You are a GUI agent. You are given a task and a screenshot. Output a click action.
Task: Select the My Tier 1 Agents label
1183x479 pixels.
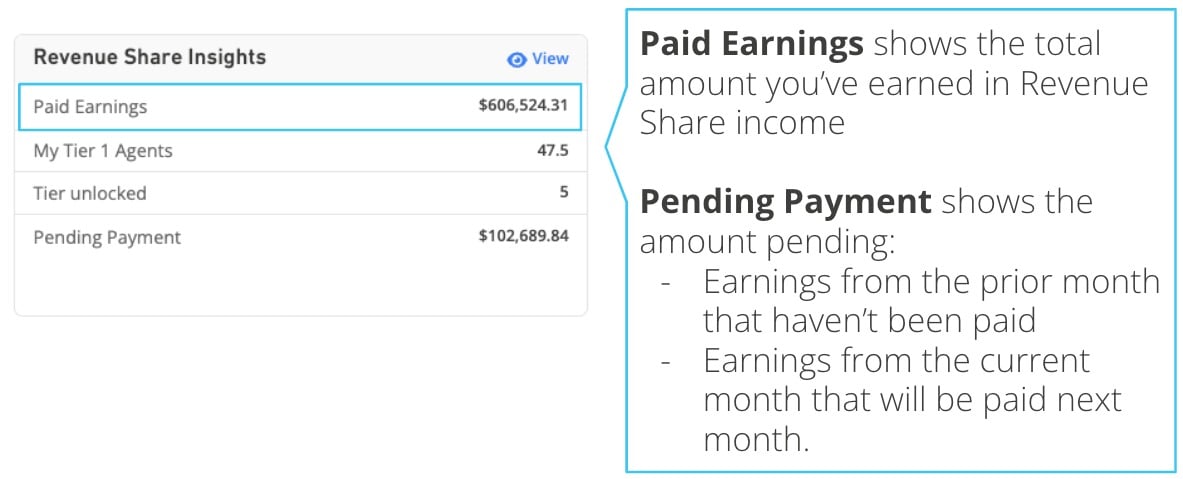103,151
